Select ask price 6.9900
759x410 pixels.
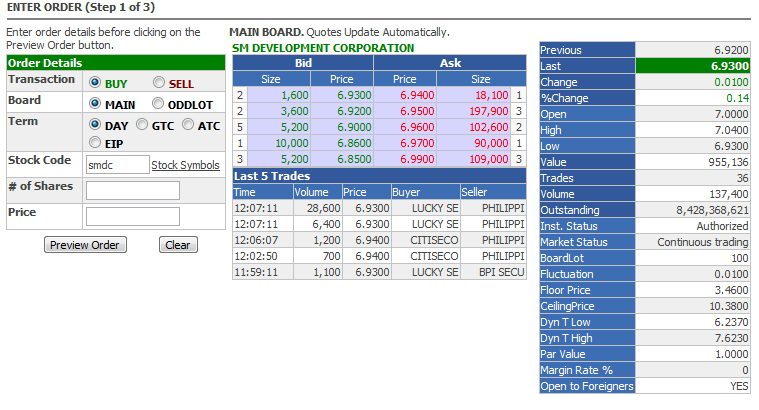click(417, 159)
